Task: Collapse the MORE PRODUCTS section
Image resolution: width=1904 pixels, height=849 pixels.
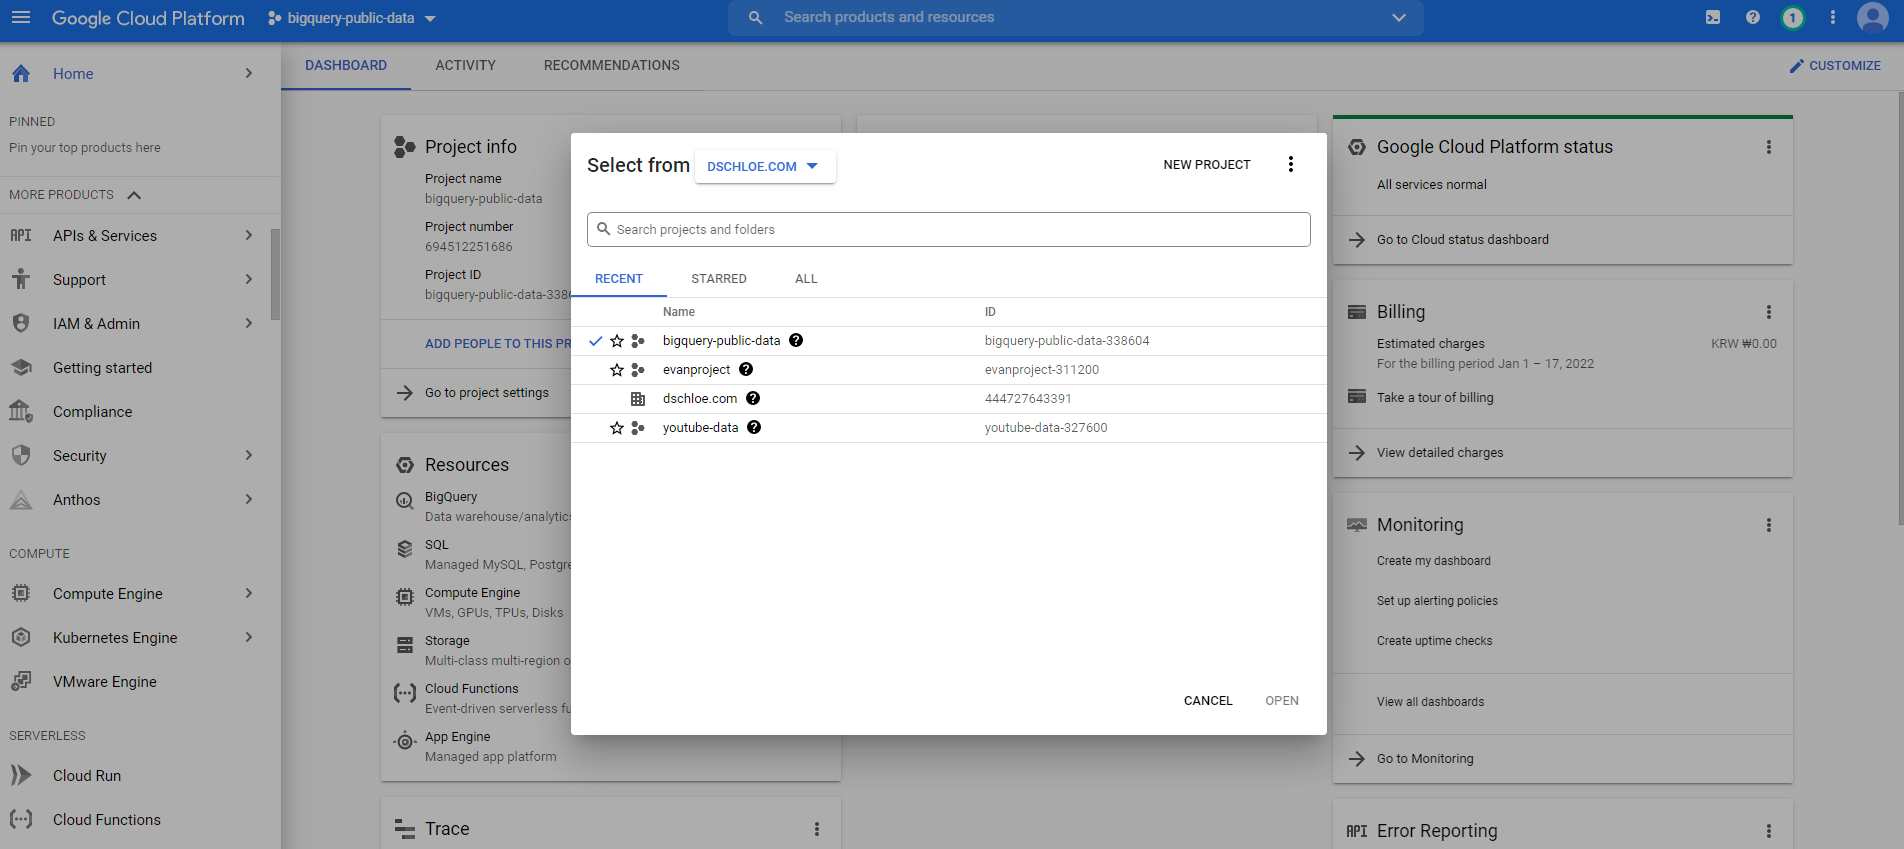Action: pos(134,195)
